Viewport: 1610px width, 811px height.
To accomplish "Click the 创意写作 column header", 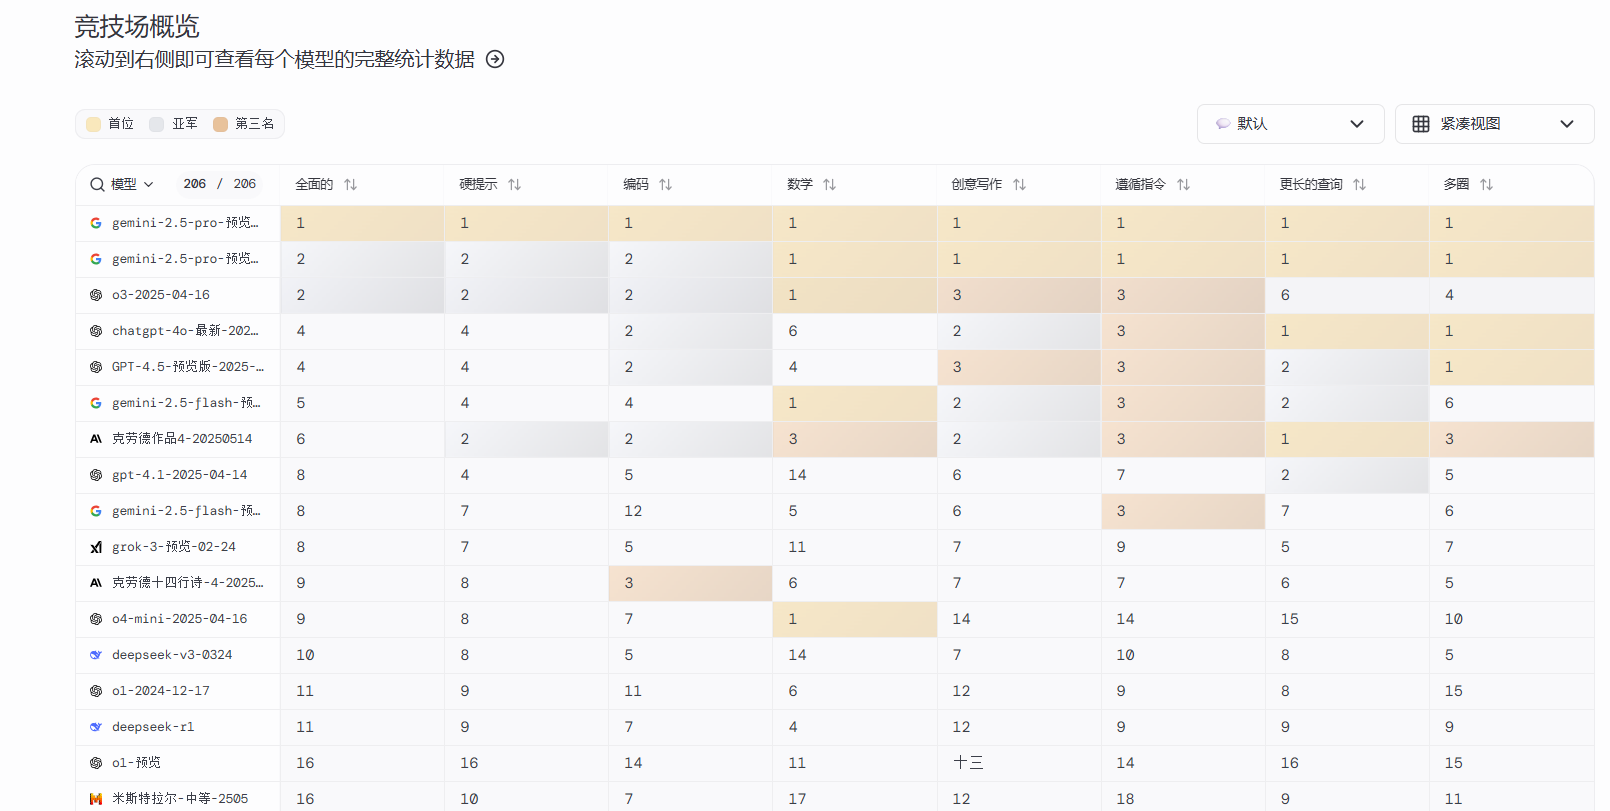I will [x=976, y=184].
